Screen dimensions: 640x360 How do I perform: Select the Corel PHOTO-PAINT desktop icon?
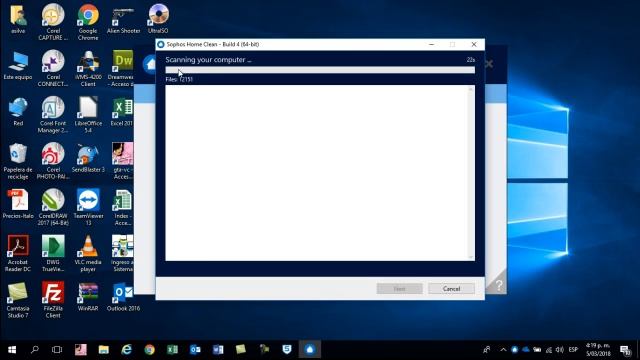point(53,161)
